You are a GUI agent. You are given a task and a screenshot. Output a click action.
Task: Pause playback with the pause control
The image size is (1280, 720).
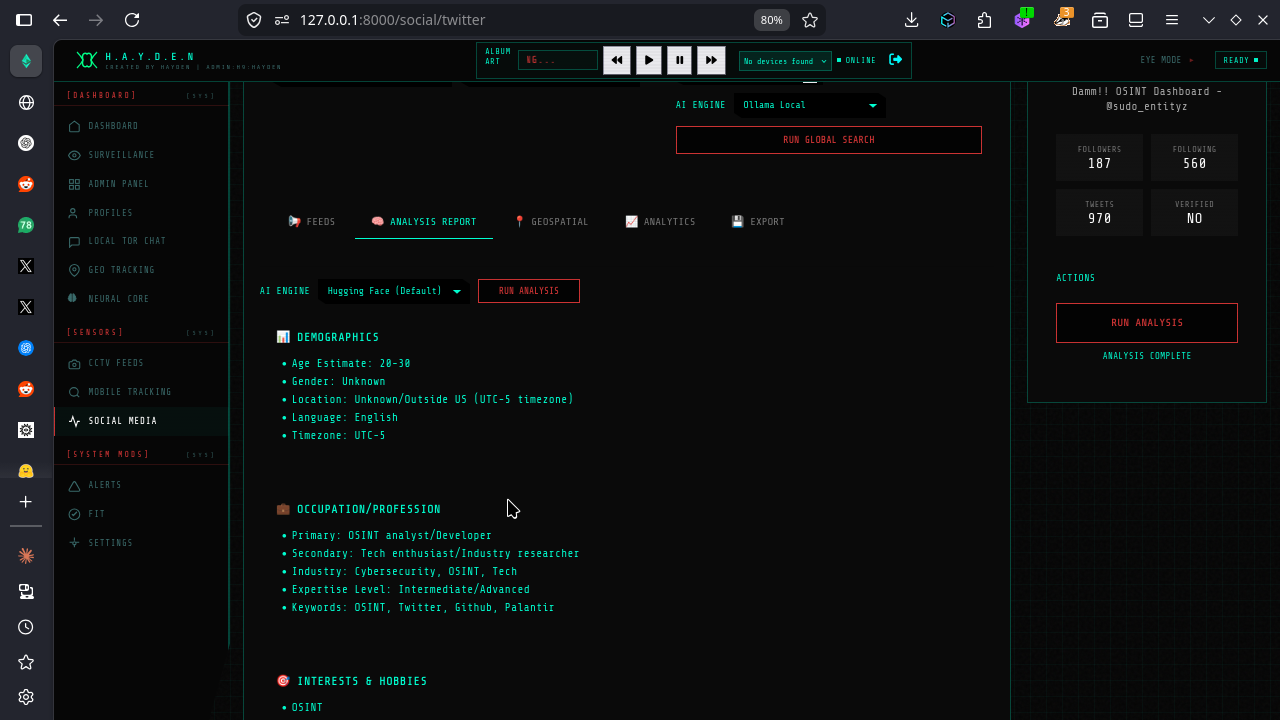click(x=679, y=60)
